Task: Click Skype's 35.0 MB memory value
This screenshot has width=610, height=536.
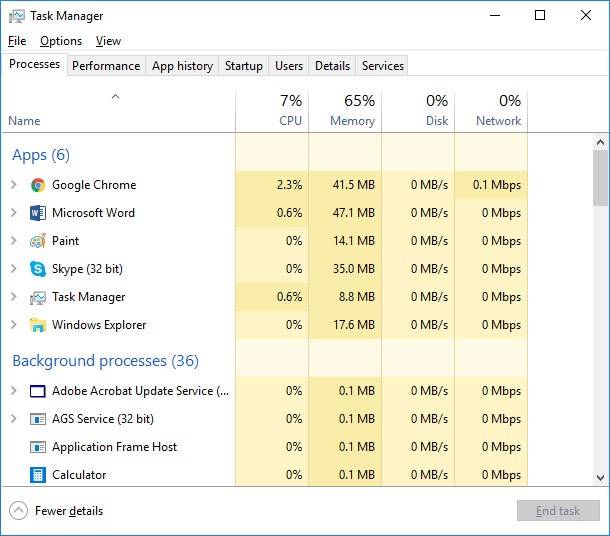Action: pos(354,269)
